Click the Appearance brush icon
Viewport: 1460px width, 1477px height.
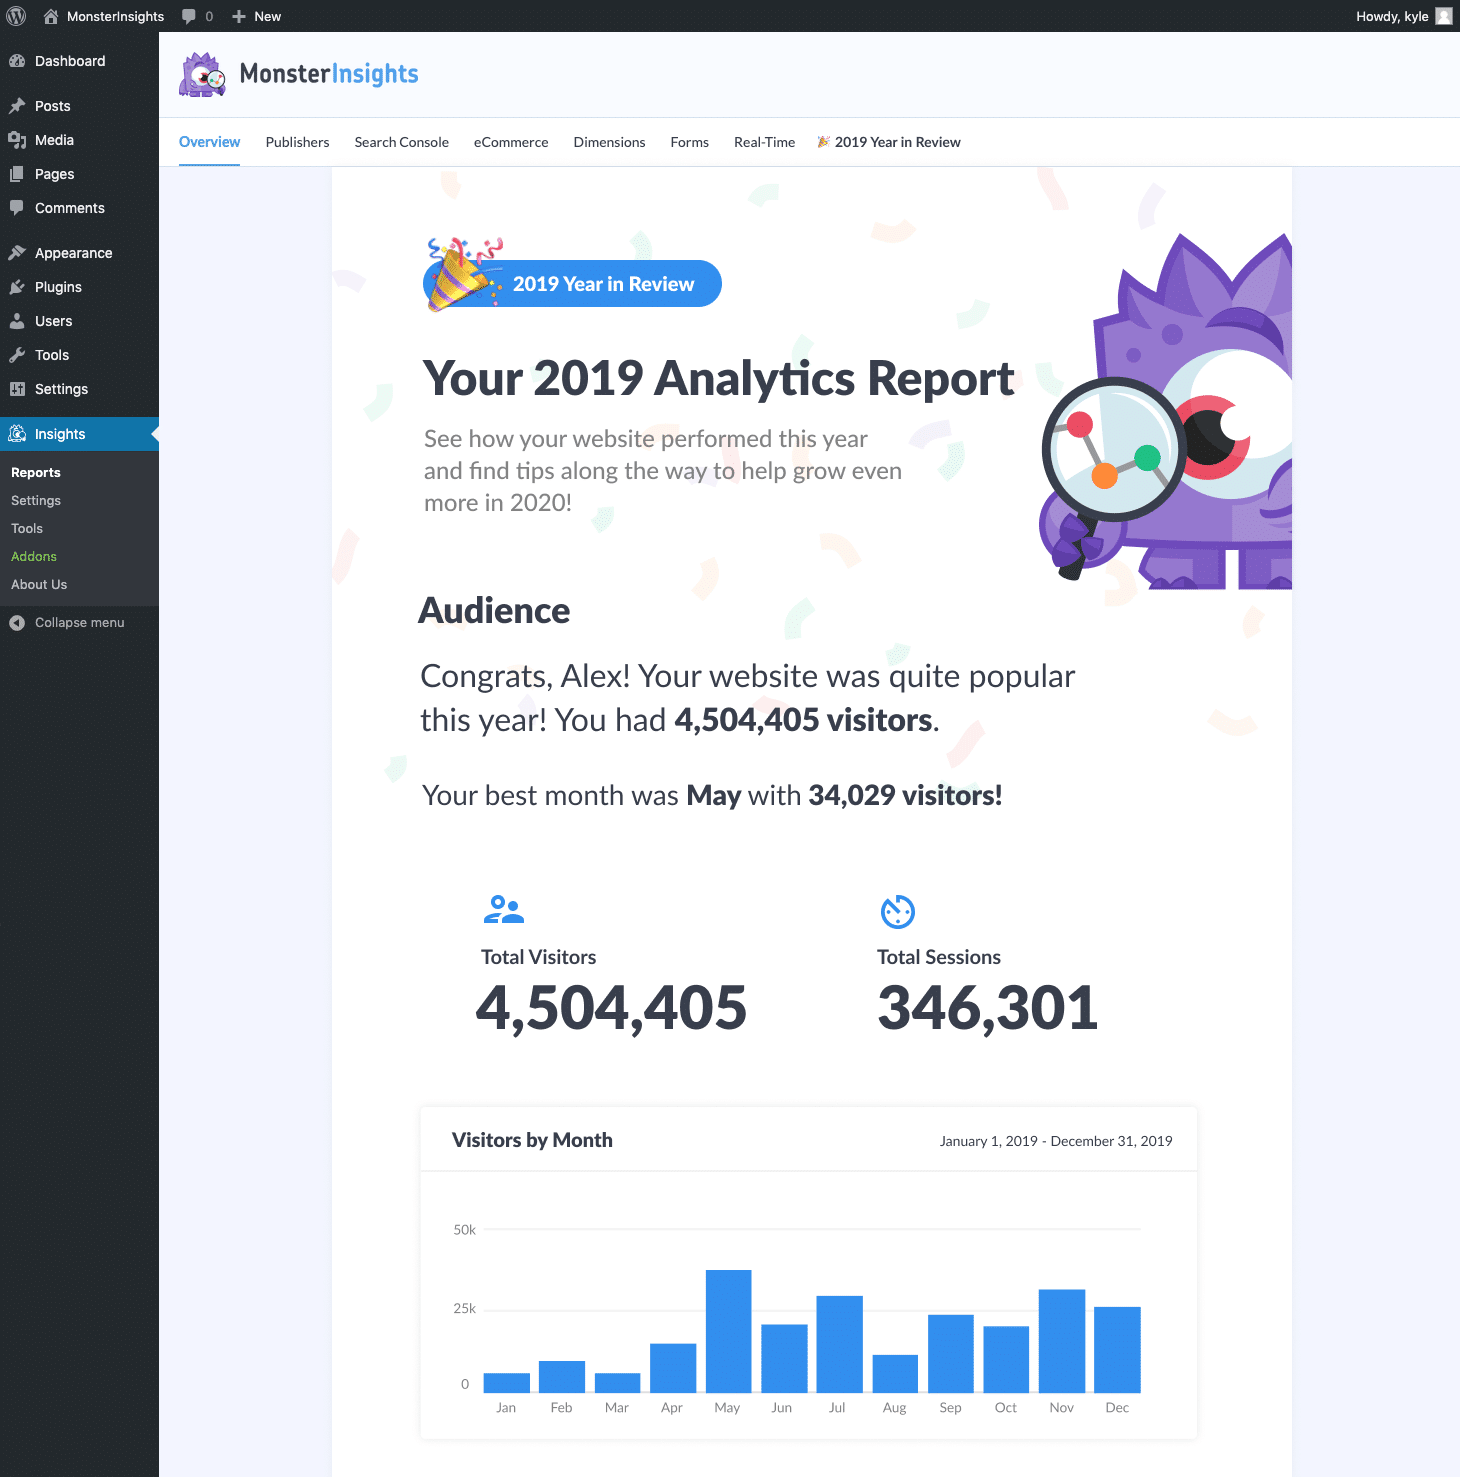pyautogui.click(x=17, y=252)
